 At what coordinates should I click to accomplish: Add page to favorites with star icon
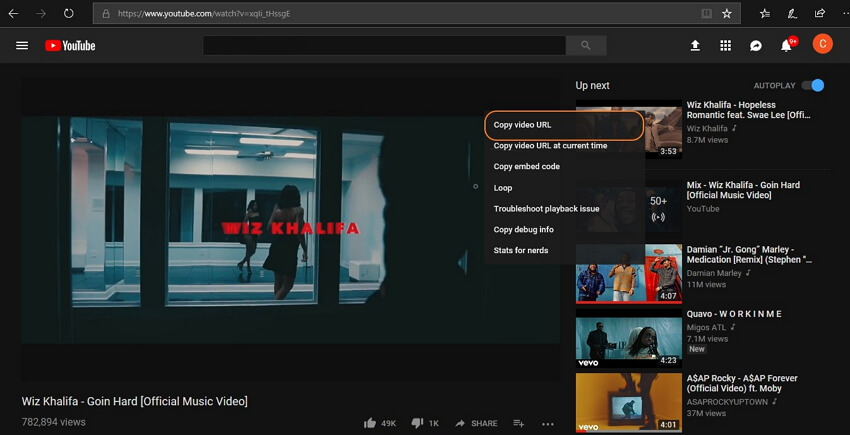click(x=726, y=14)
